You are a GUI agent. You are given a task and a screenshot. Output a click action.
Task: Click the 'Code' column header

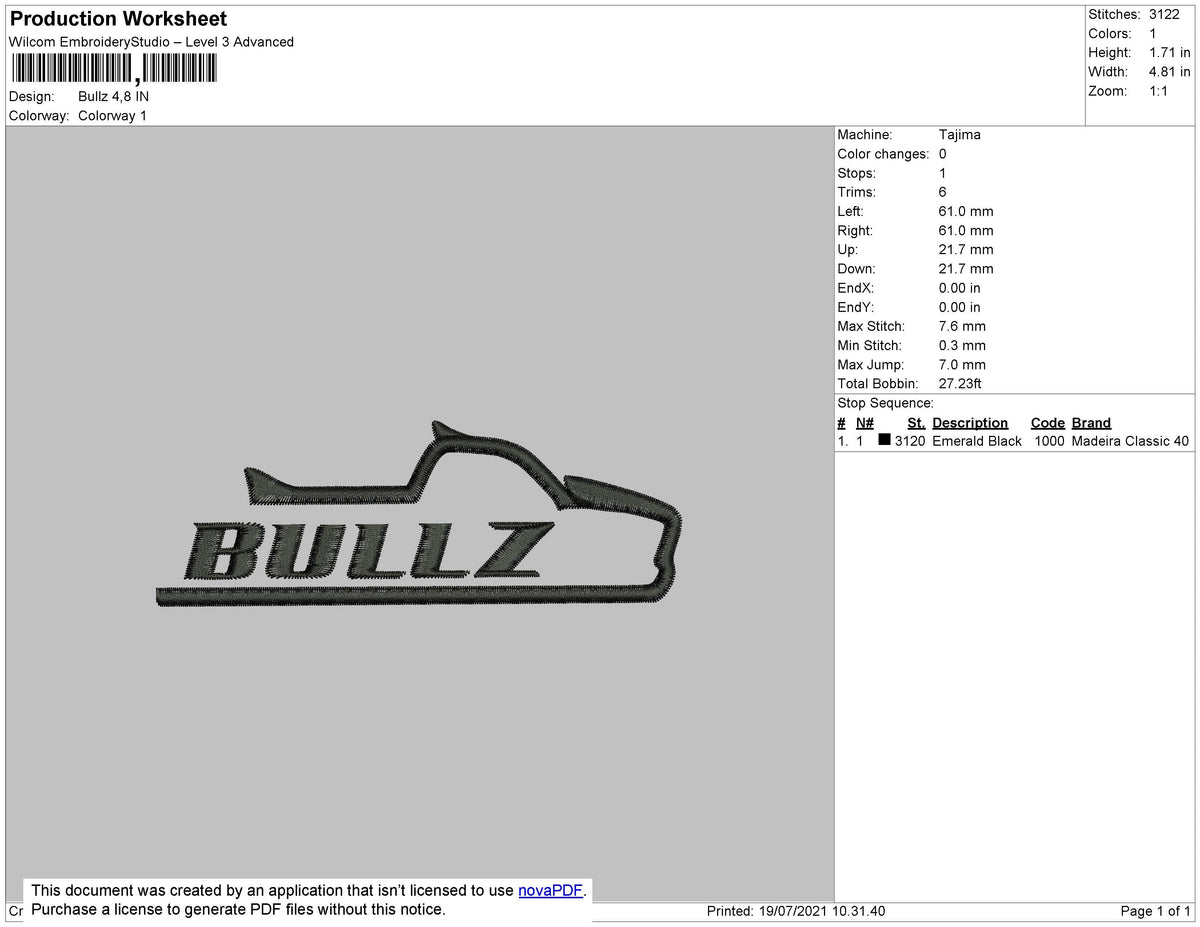click(1048, 423)
